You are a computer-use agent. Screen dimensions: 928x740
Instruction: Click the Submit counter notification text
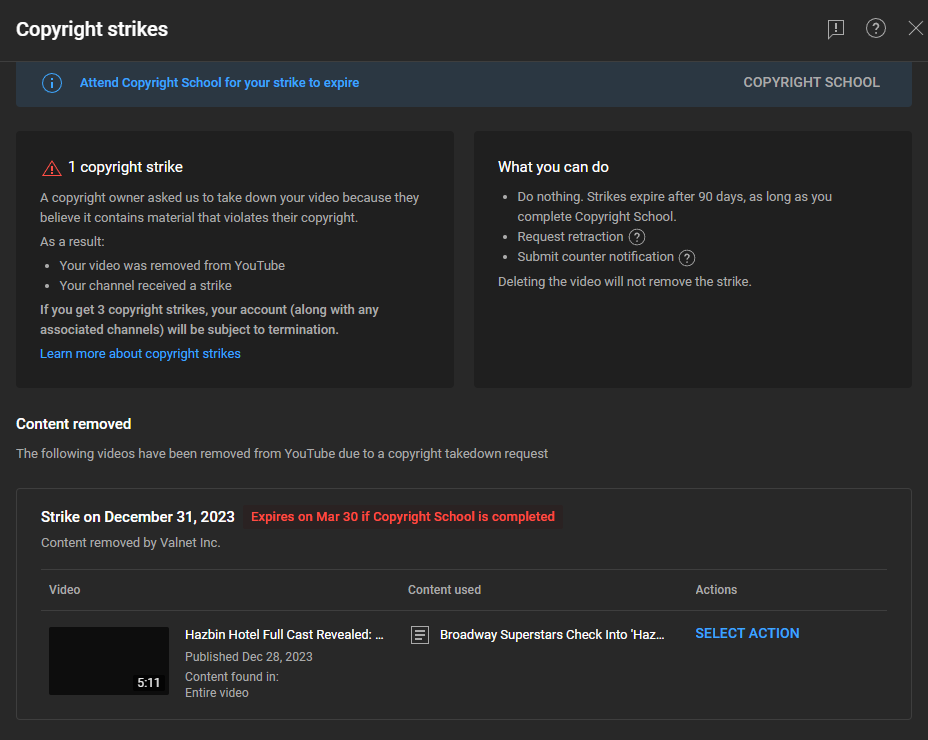(595, 257)
